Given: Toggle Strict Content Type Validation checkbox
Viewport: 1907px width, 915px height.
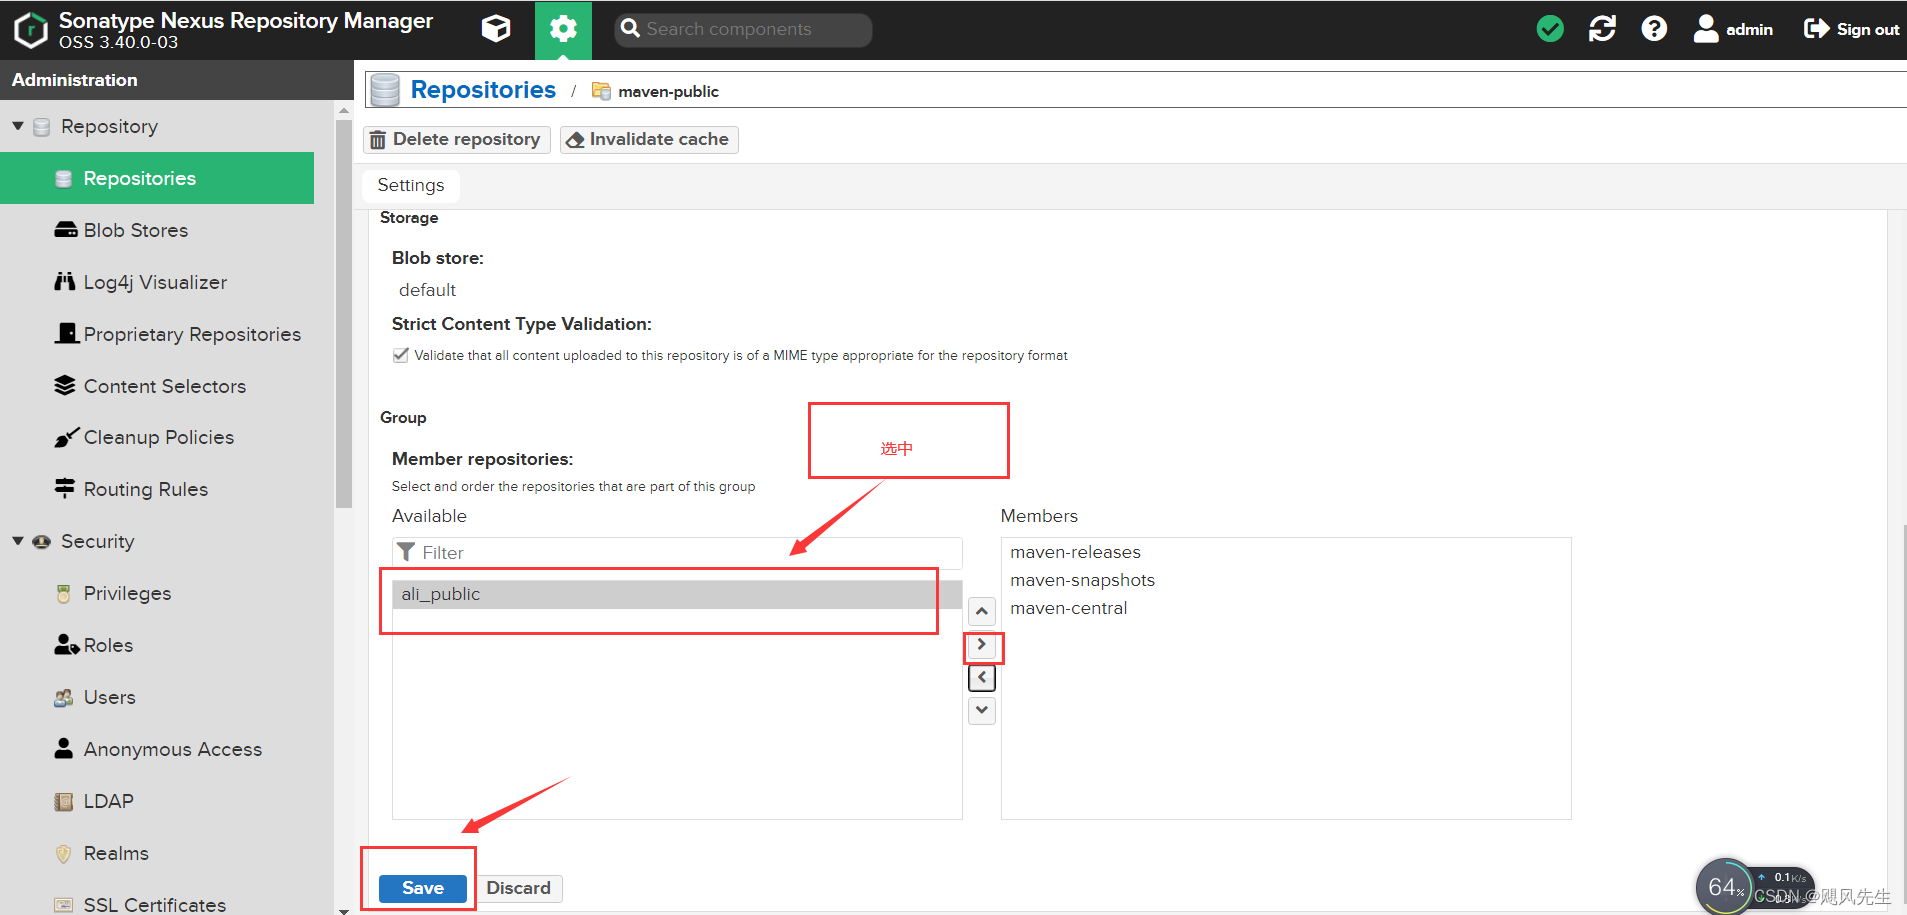Looking at the screenshot, I should click(401, 355).
